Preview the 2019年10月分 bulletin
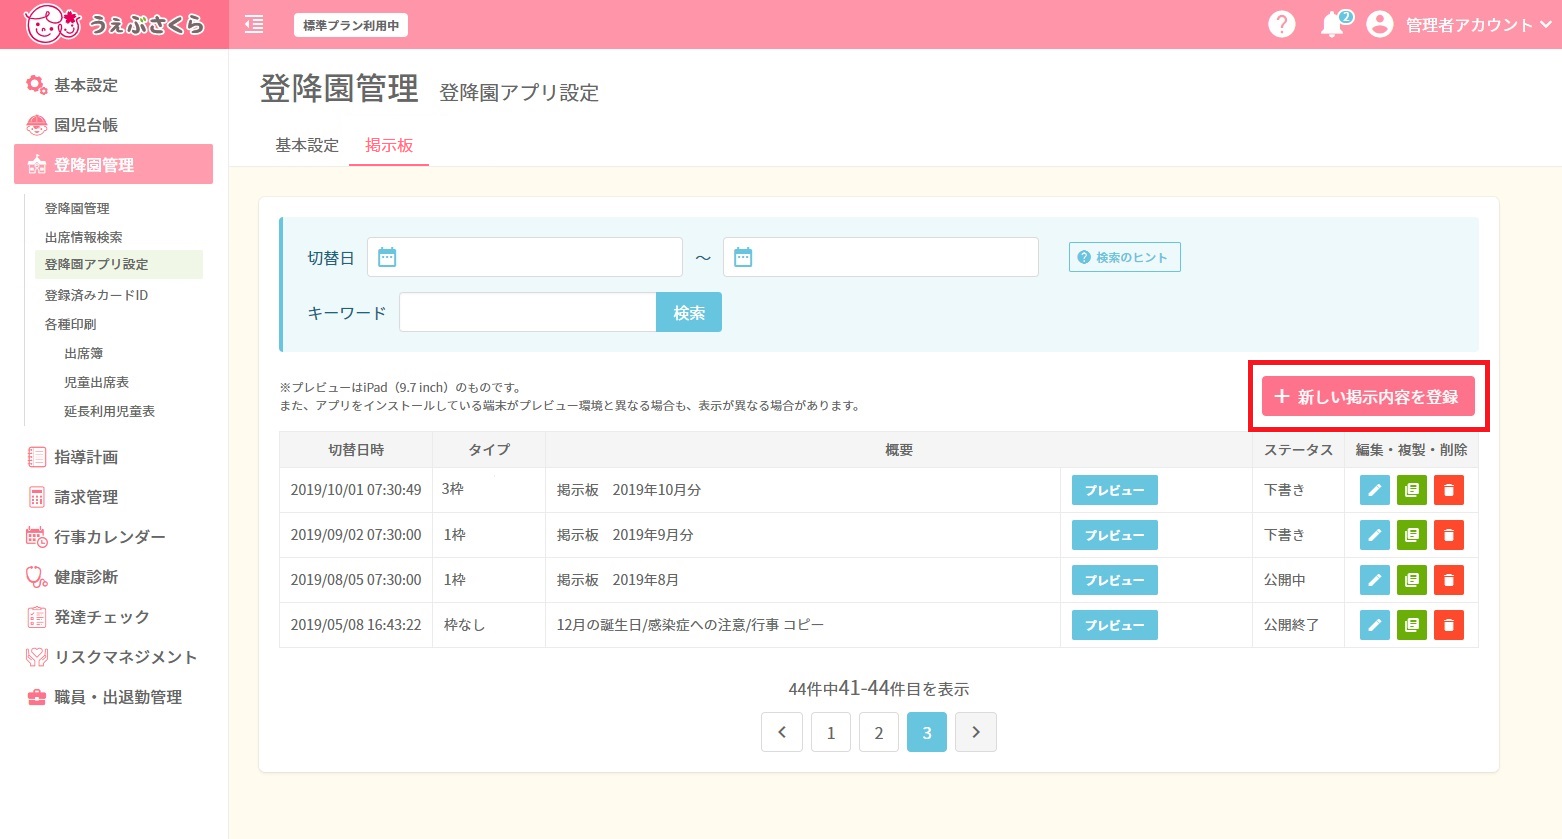The height and width of the screenshot is (839, 1562). [x=1115, y=490]
